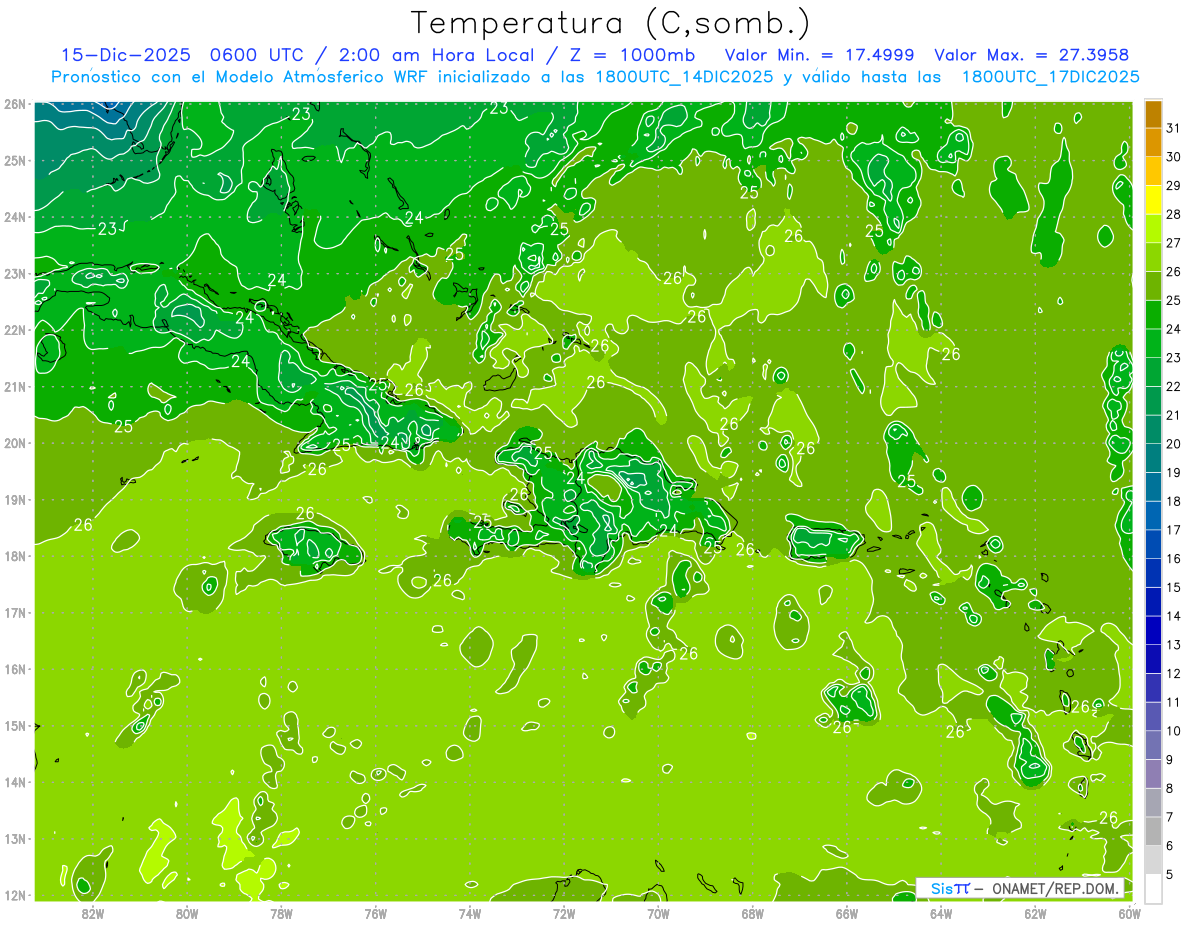Click the color scale label "22"
This screenshot has height=927, width=1200.
[1174, 387]
